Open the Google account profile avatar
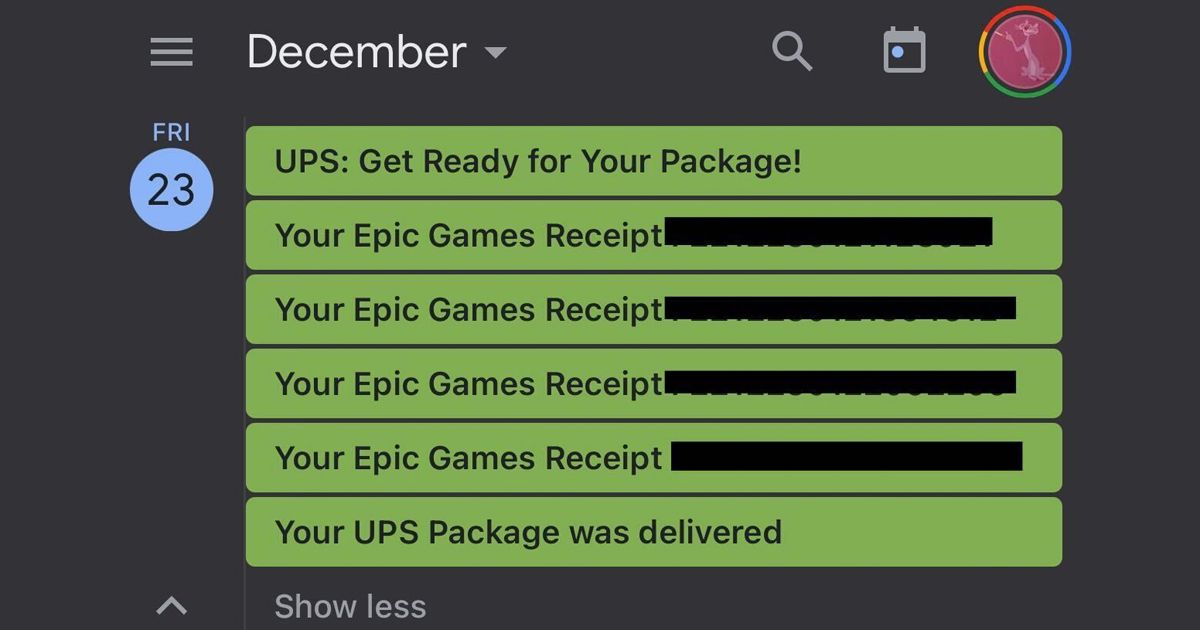 tap(1024, 52)
